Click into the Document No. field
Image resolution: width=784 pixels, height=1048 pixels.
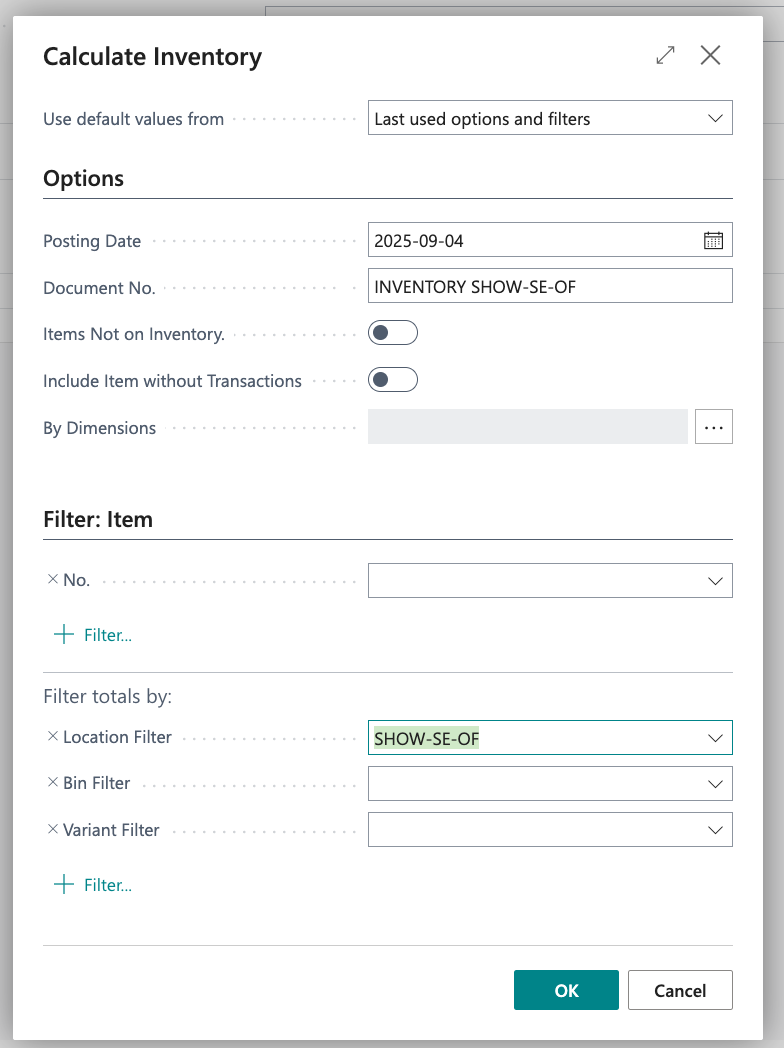point(550,286)
